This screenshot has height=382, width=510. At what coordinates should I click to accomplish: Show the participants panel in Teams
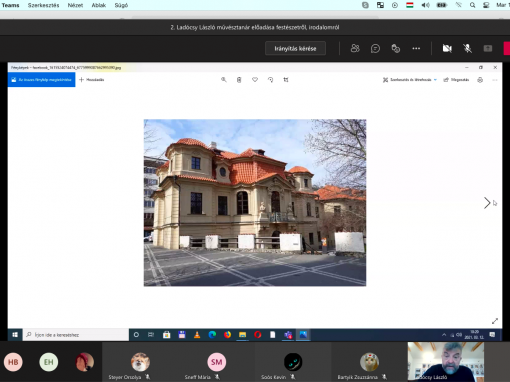pyautogui.click(x=355, y=49)
